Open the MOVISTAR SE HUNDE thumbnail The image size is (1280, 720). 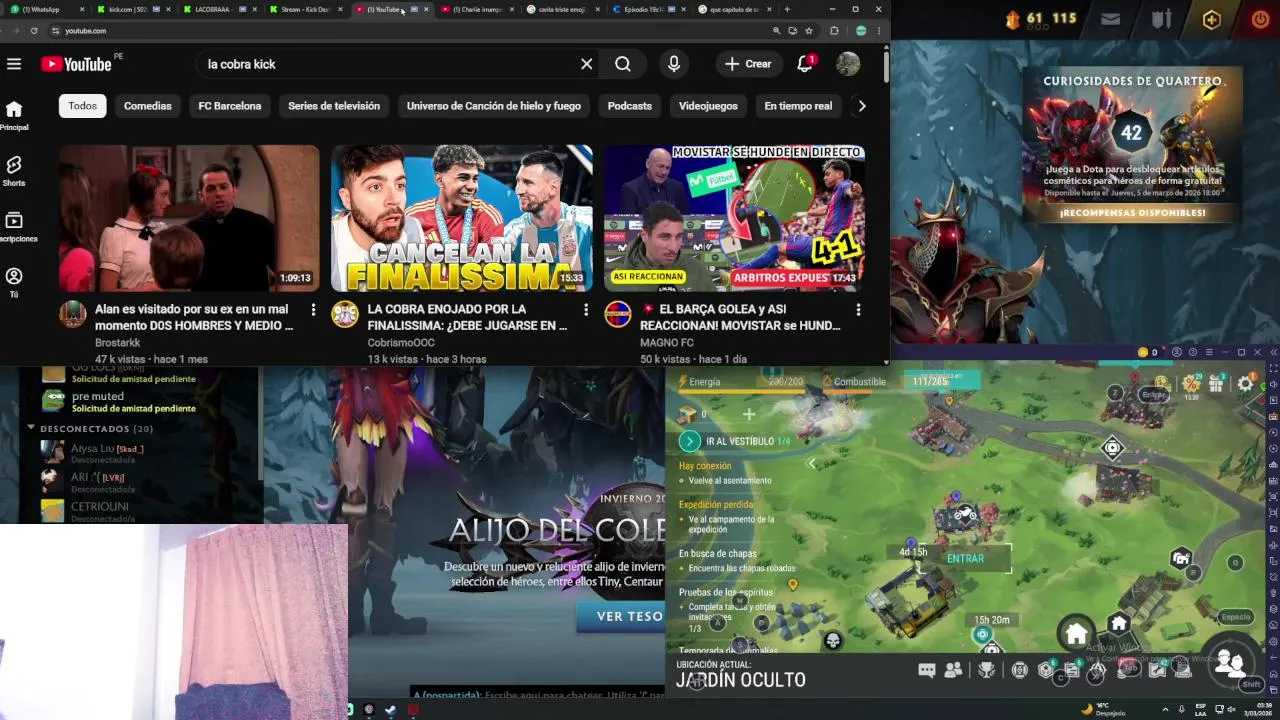(734, 218)
